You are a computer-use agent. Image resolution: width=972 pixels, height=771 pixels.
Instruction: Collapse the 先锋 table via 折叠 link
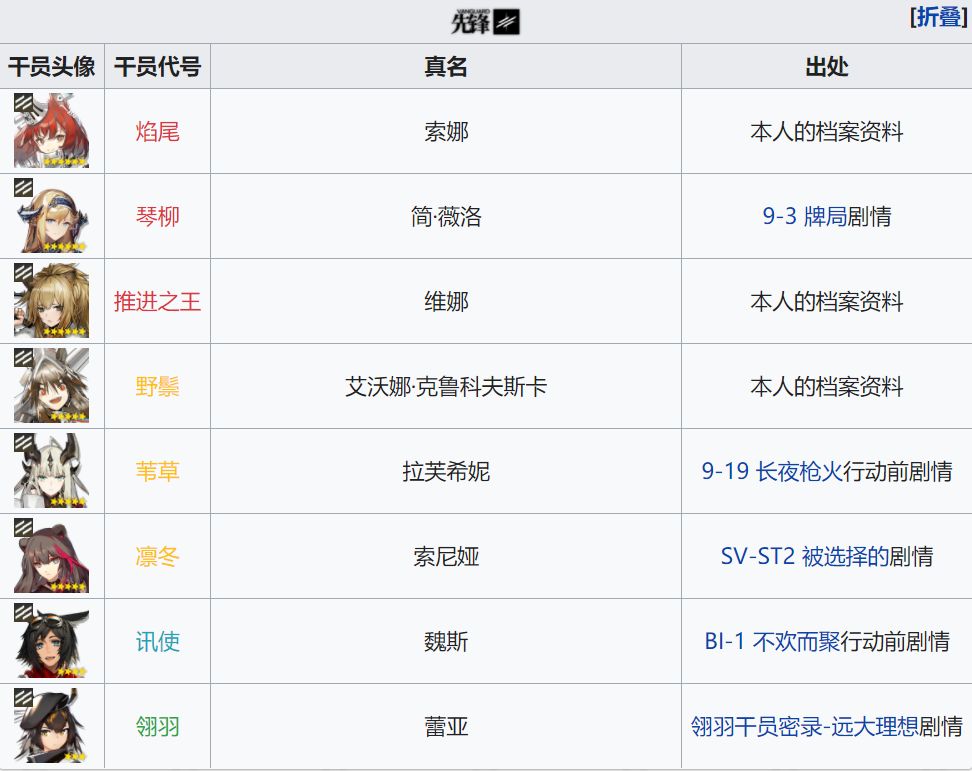coord(939,17)
